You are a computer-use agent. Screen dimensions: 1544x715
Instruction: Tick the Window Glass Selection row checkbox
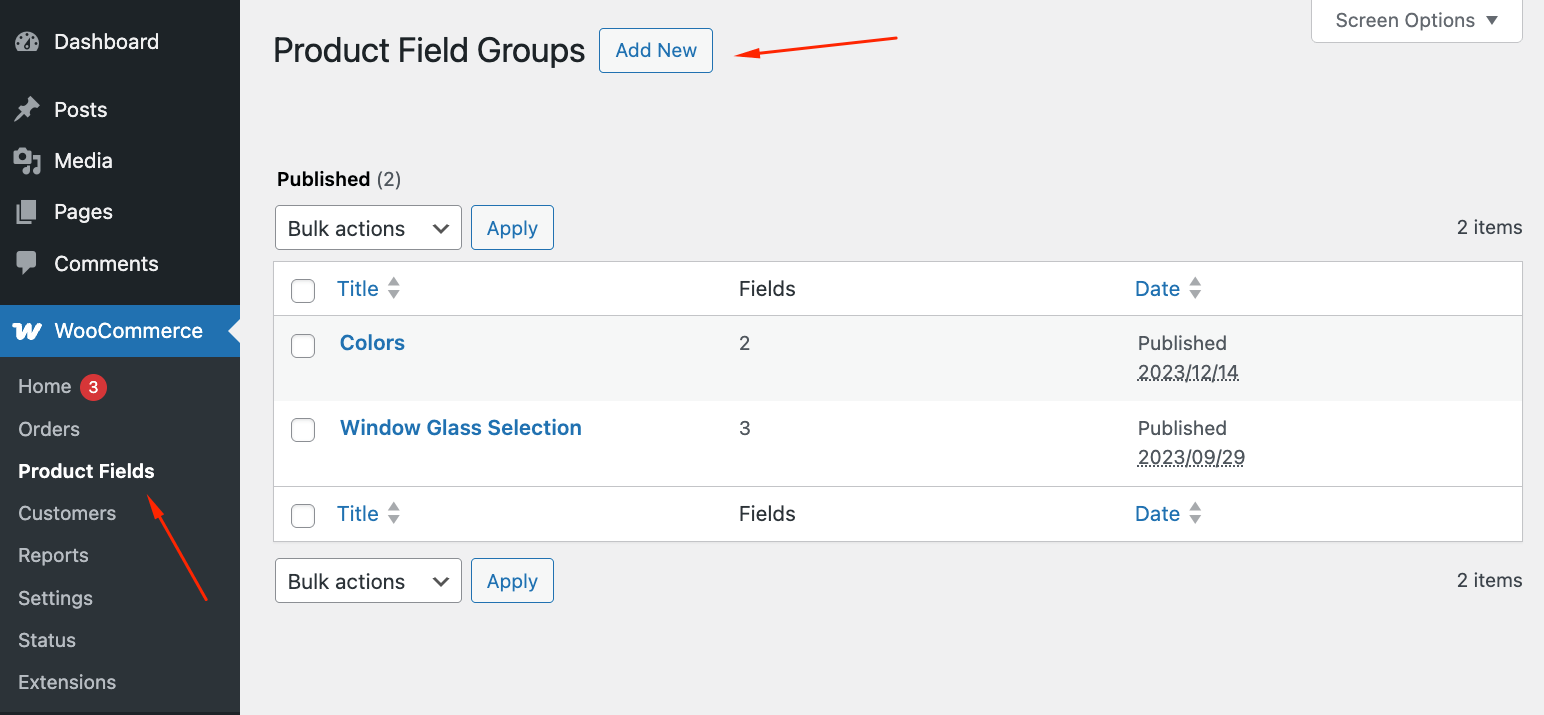tap(303, 430)
